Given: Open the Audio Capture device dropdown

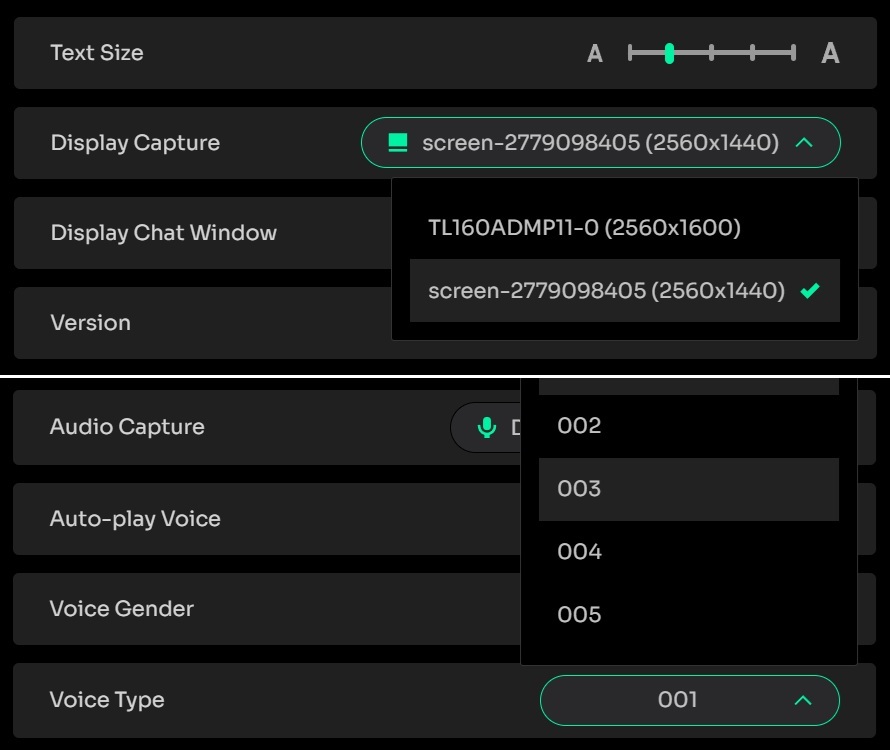Looking at the screenshot, I should [x=486, y=427].
